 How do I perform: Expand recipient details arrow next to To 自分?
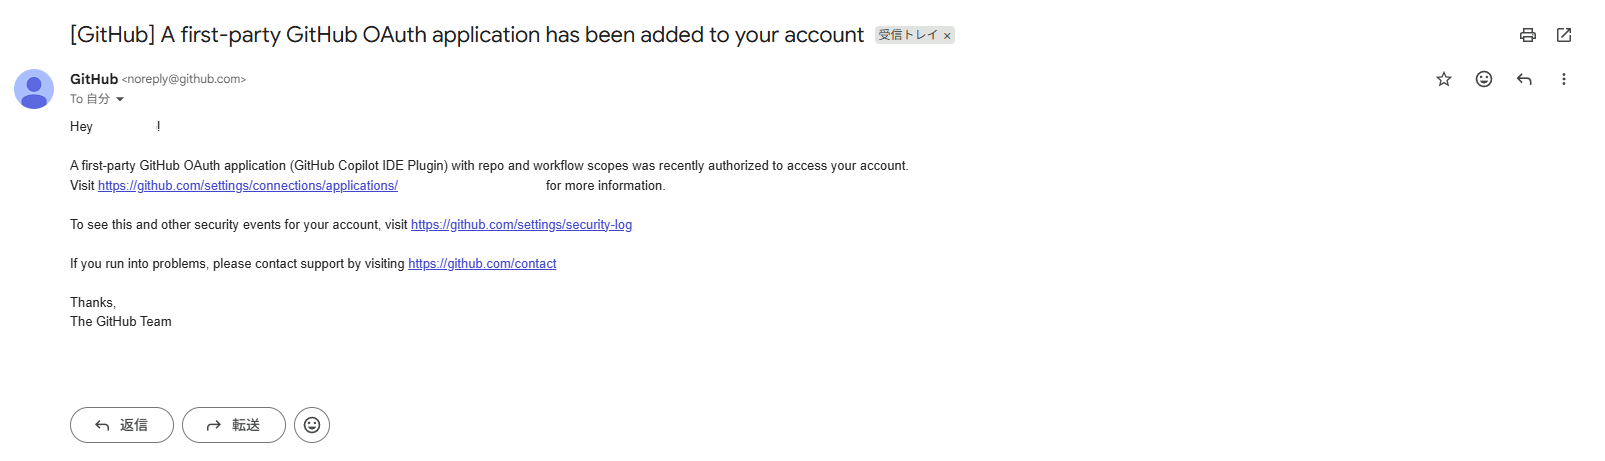point(120,99)
